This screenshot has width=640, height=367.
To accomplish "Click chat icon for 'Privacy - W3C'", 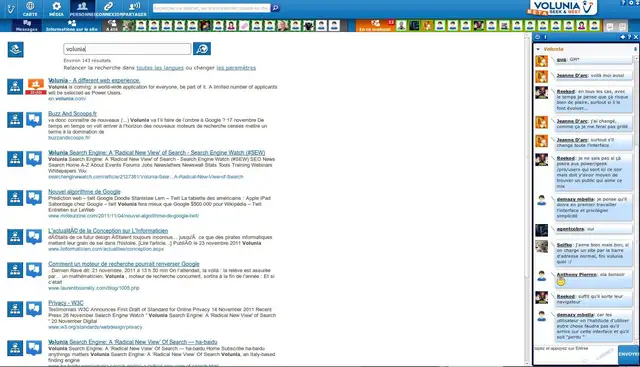I will (34, 309).
